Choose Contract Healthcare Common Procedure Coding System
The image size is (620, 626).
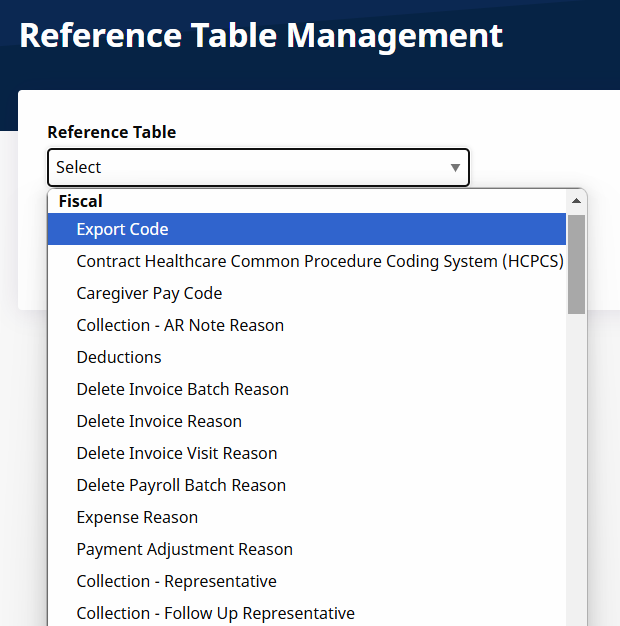(x=320, y=261)
